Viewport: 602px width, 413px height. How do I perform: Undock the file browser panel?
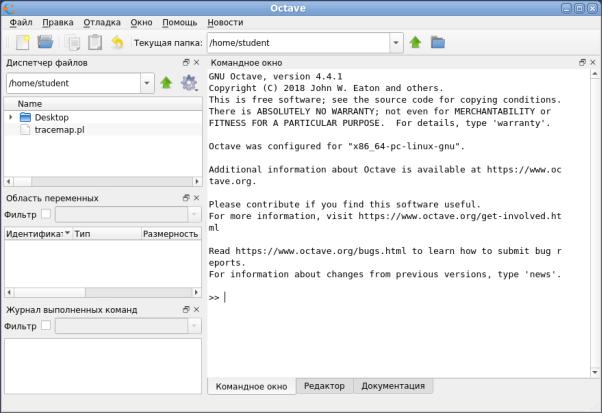click(186, 62)
